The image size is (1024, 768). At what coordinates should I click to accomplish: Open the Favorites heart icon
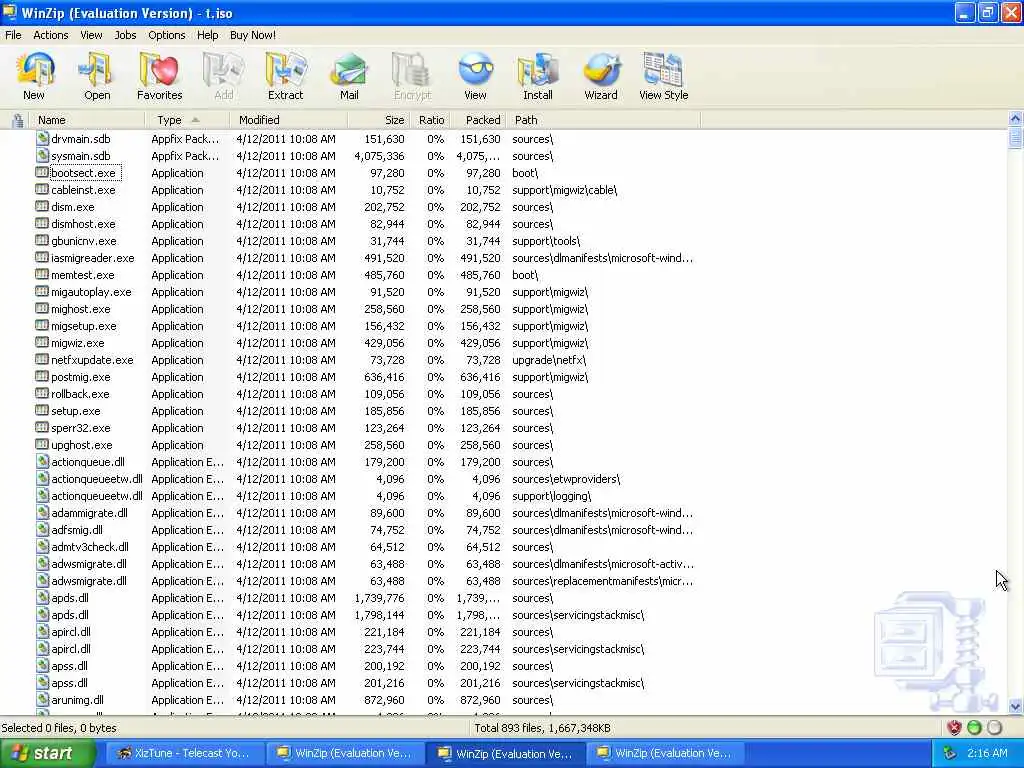(159, 70)
